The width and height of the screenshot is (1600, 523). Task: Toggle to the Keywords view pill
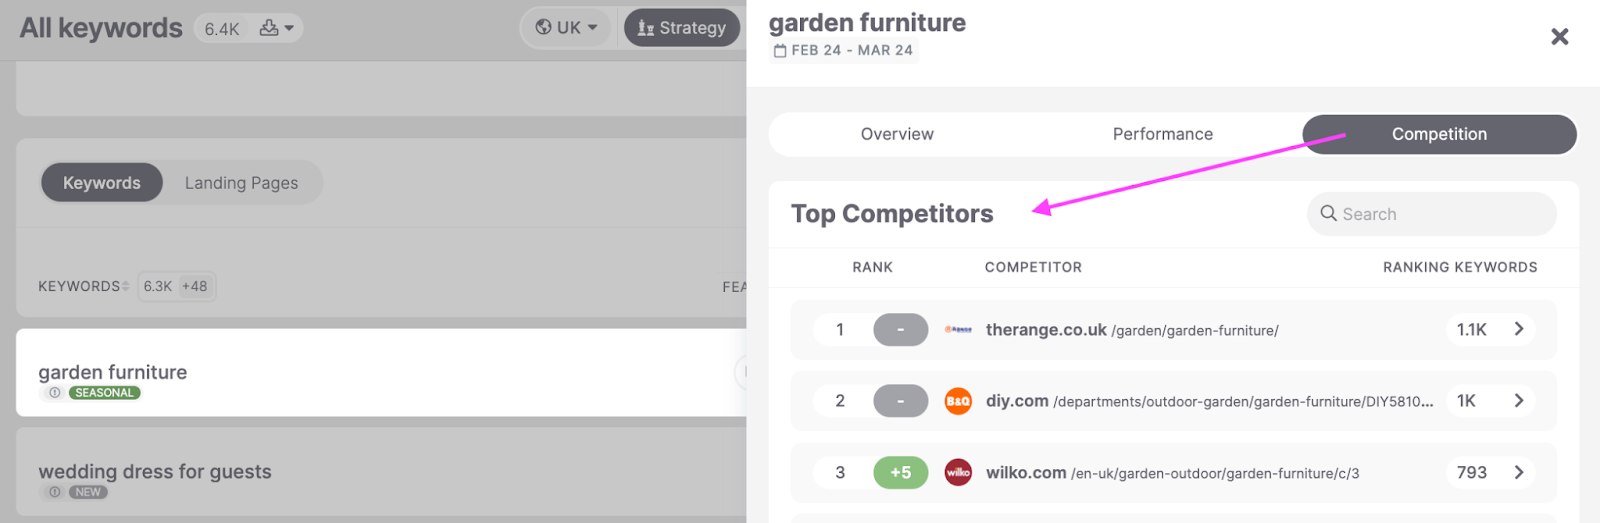click(102, 183)
